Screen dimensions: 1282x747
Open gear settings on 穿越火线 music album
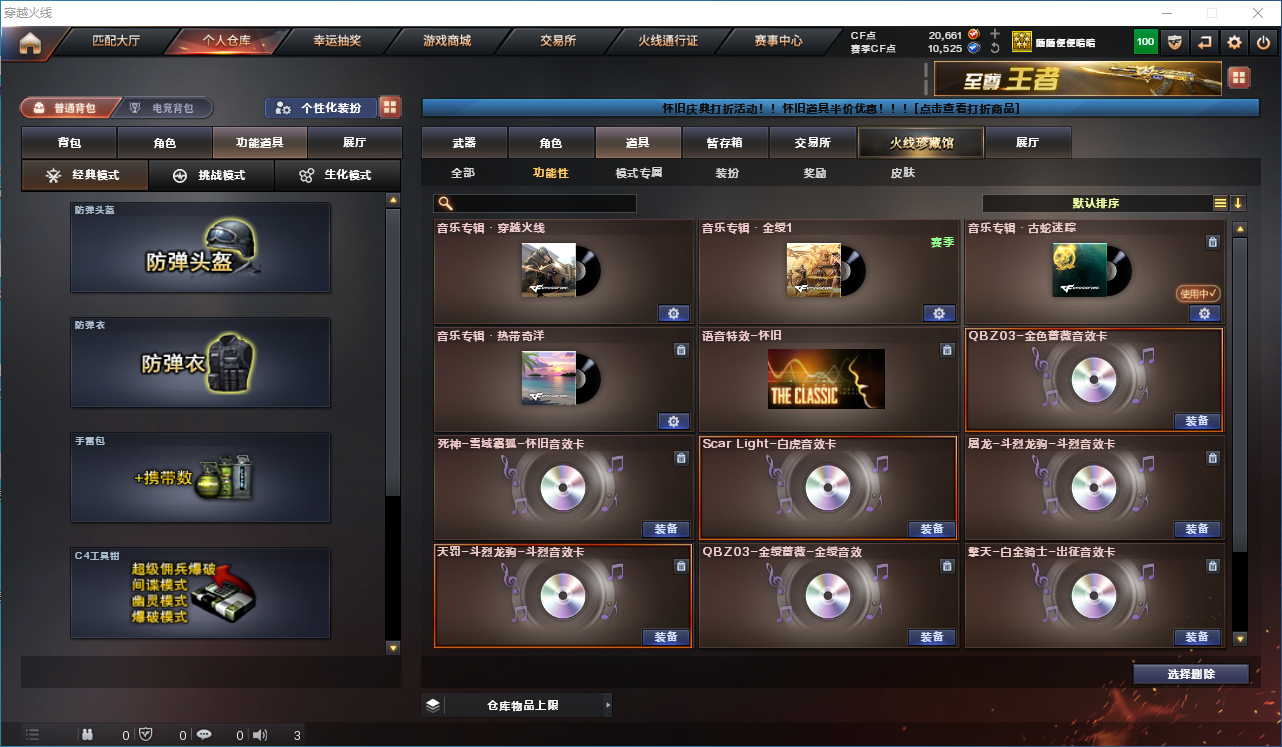673,313
